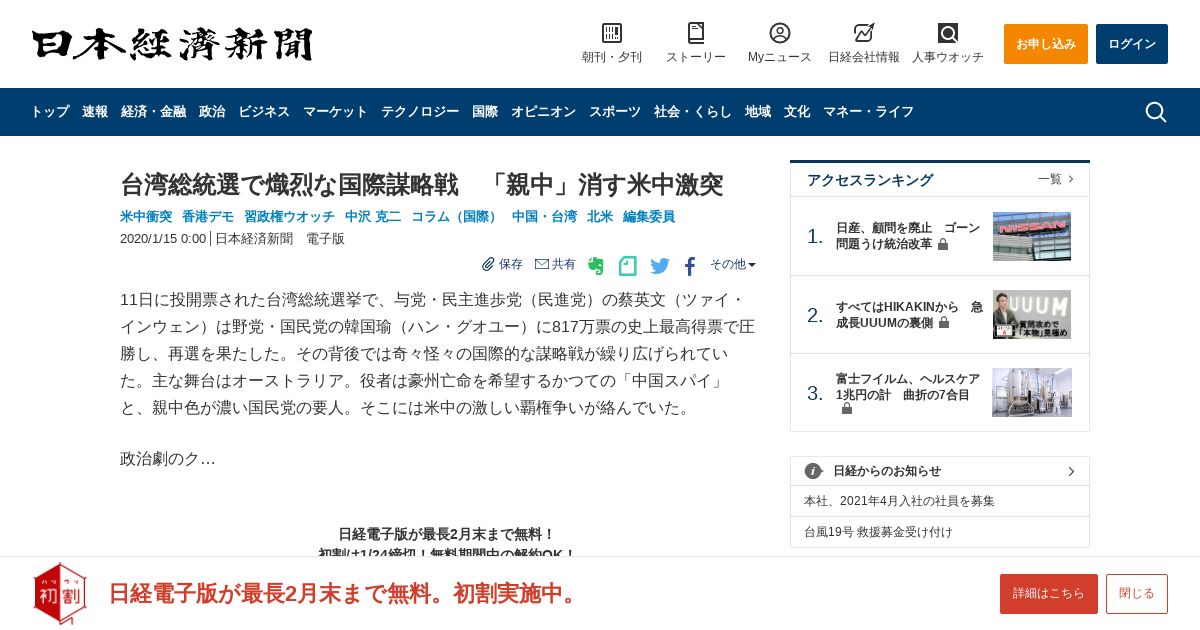Click the info icon beside 日経からのお知らせ
1200x630 pixels.
pos(813,471)
